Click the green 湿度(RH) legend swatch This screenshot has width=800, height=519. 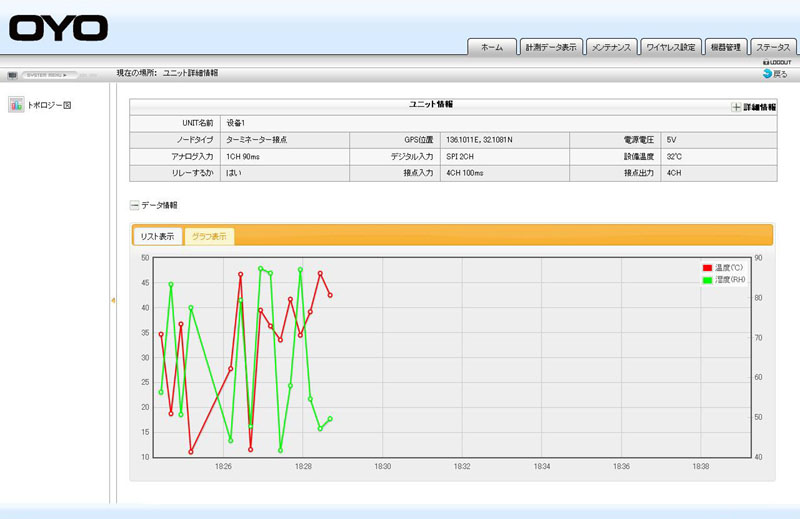(707, 280)
